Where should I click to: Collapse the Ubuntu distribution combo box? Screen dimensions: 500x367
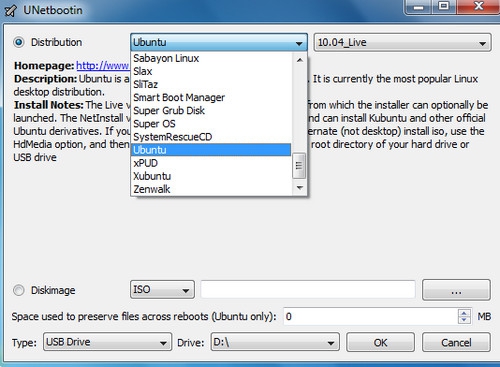(219, 42)
